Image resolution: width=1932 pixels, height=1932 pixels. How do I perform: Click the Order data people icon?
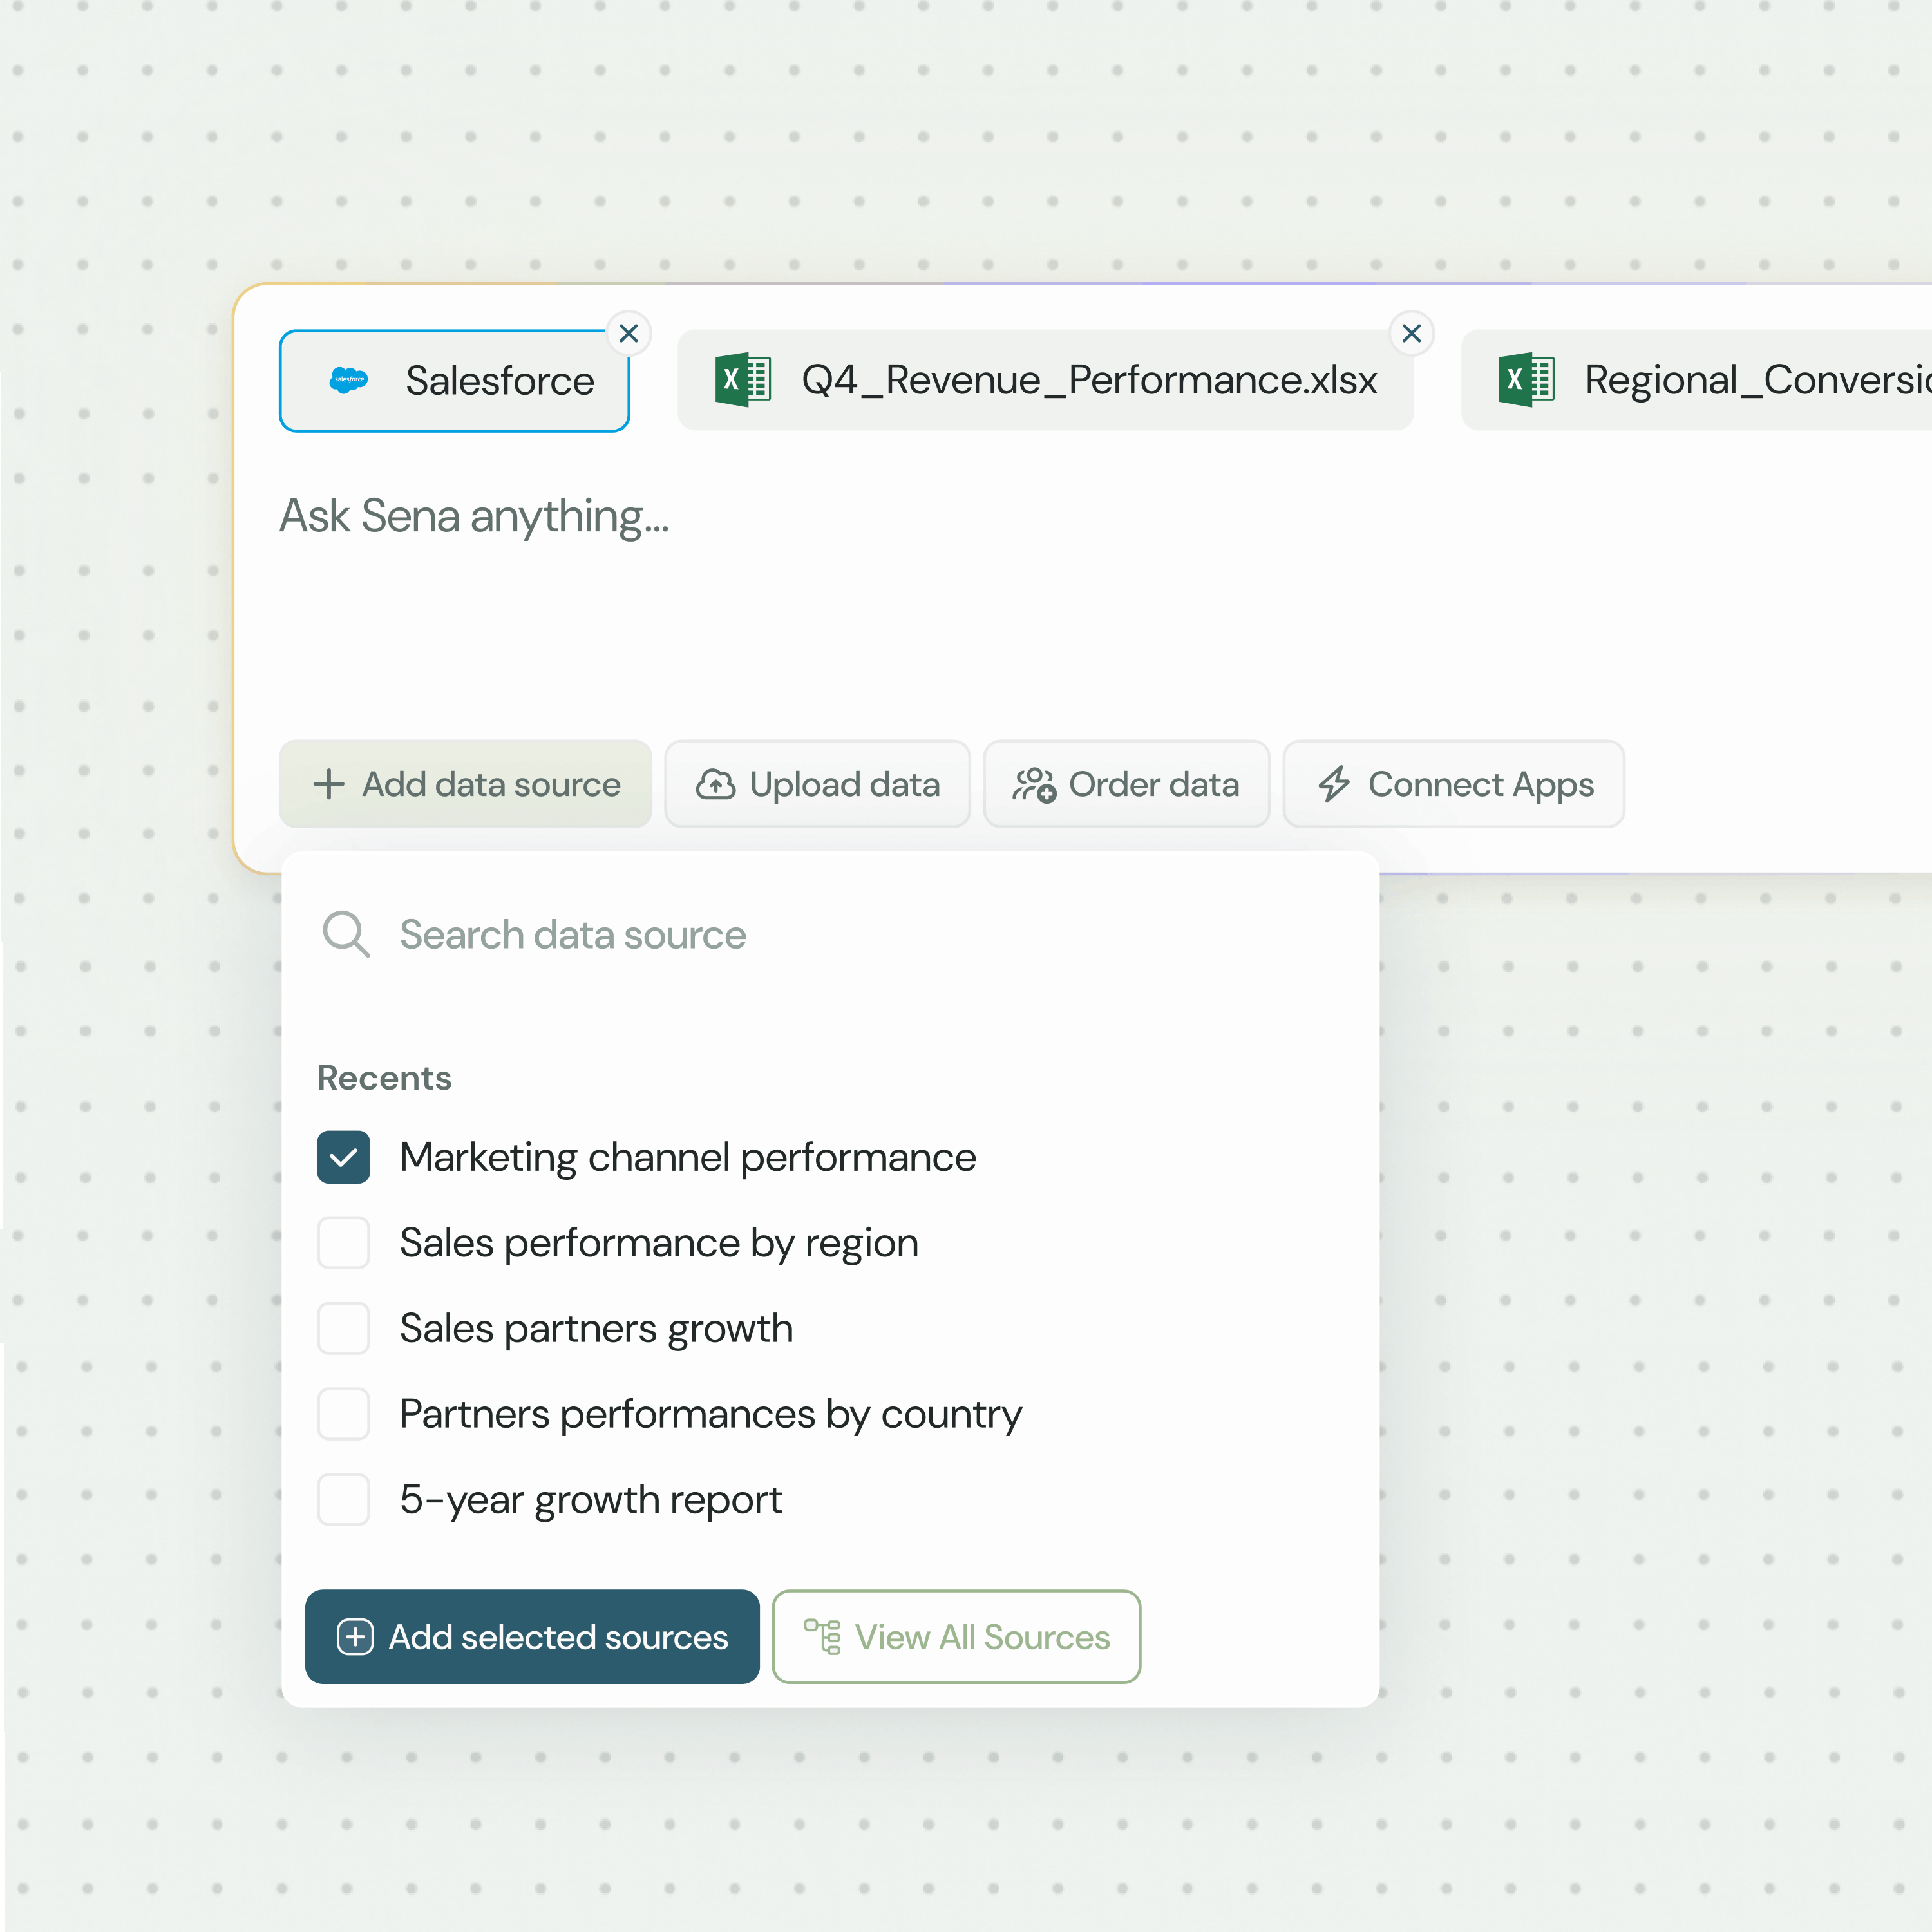pyautogui.click(x=1033, y=785)
